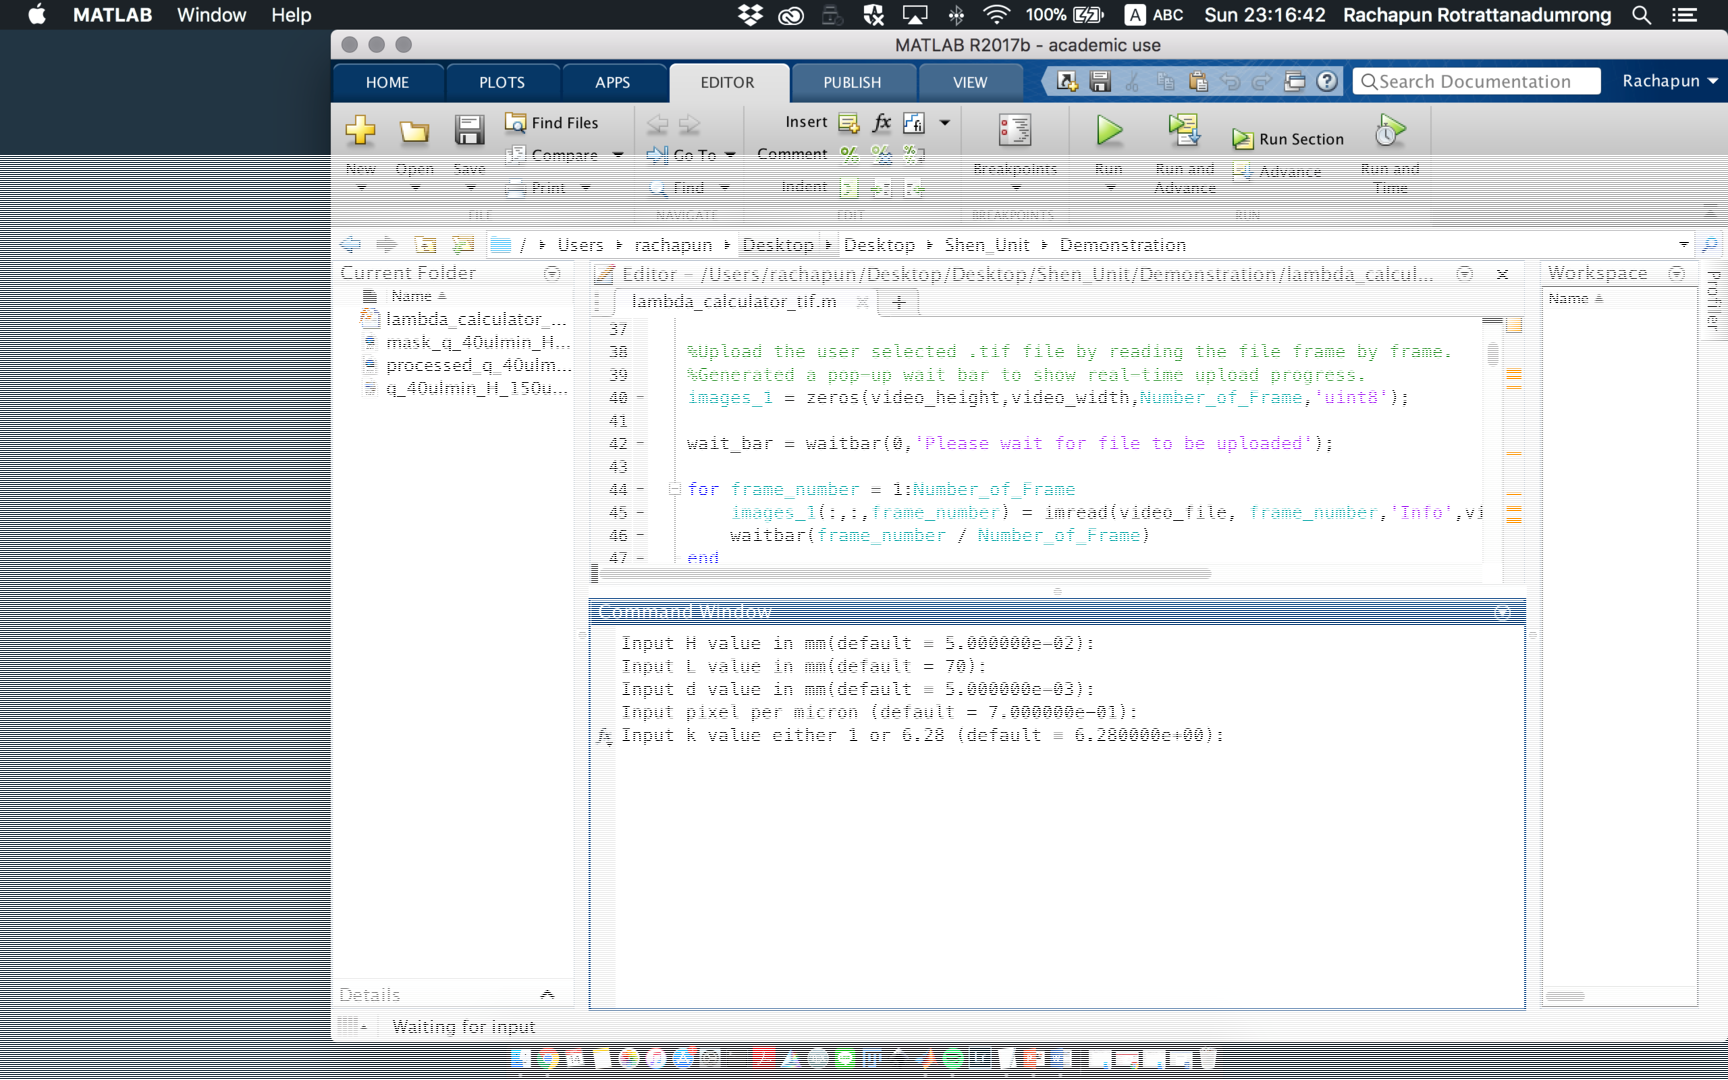This screenshot has height=1080, width=1728.
Task: Open the Window menu in menu bar
Action: click(210, 15)
